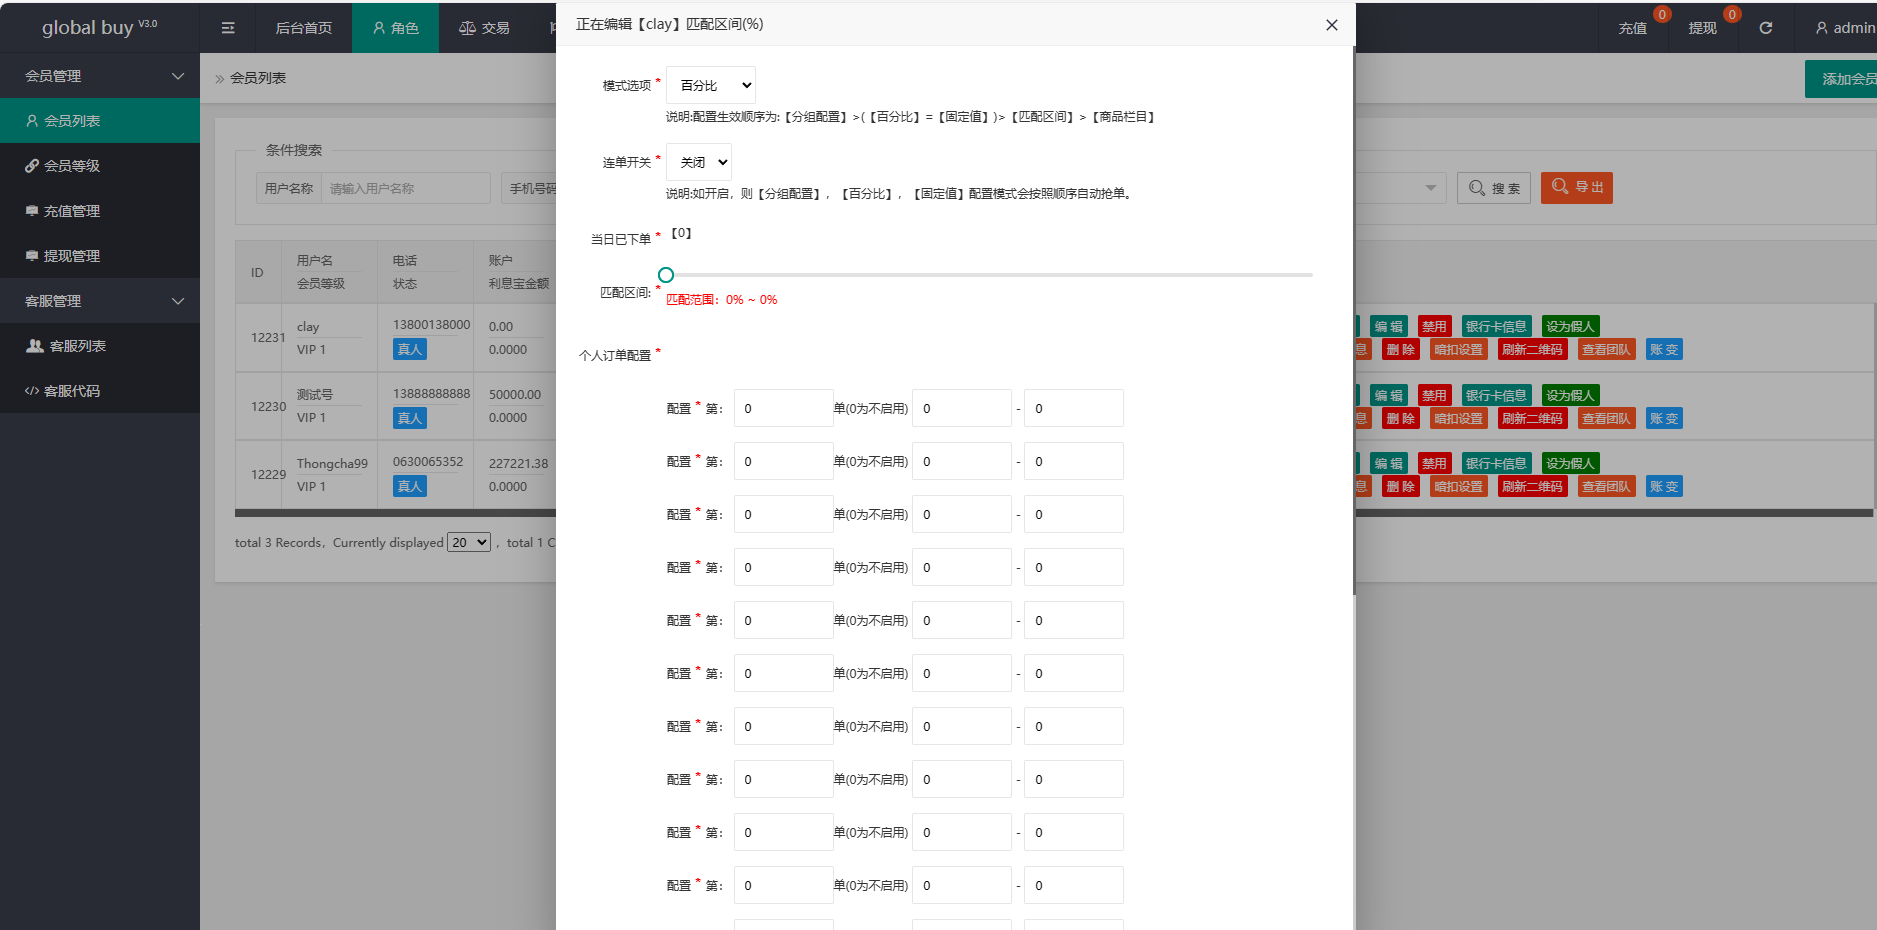This screenshot has height=930, width=1877.
Task: Click the third 配置 row range end field
Action: point(1074,514)
